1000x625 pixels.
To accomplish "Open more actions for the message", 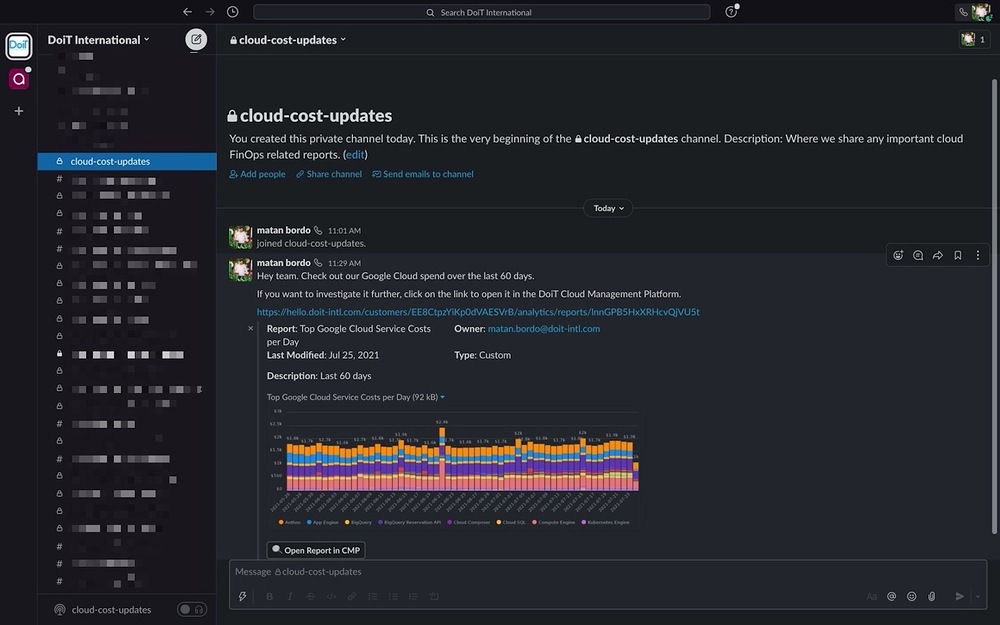I will point(978,255).
